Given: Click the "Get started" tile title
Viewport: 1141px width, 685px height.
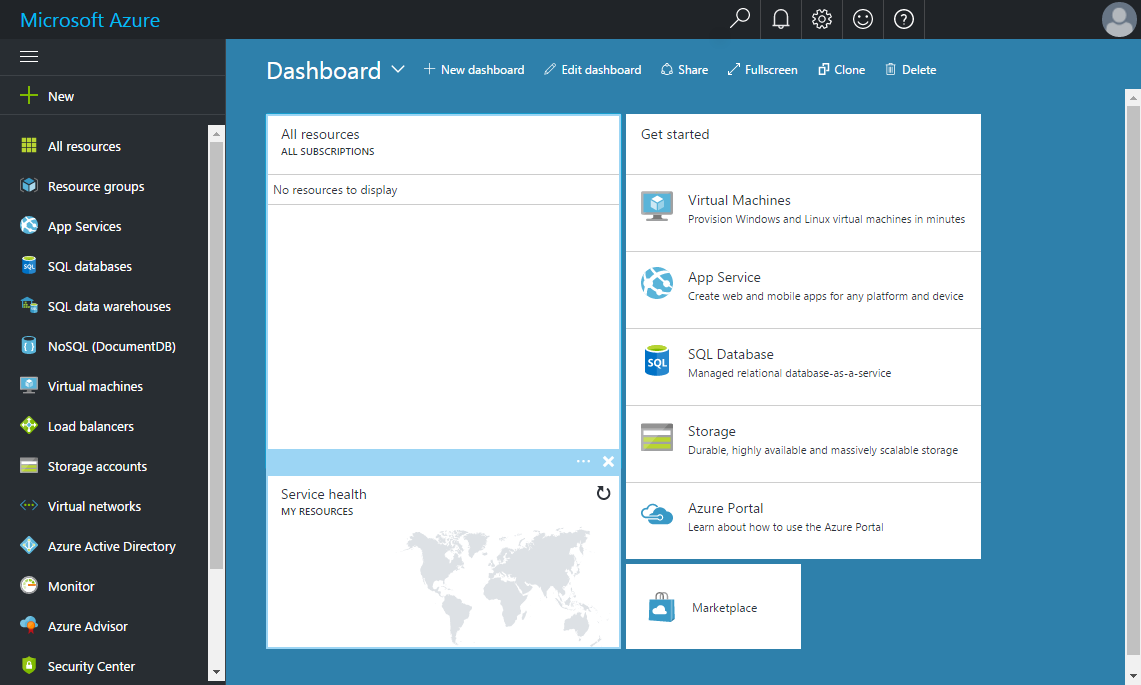Looking at the screenshot, I should click(x=675, y=134).
